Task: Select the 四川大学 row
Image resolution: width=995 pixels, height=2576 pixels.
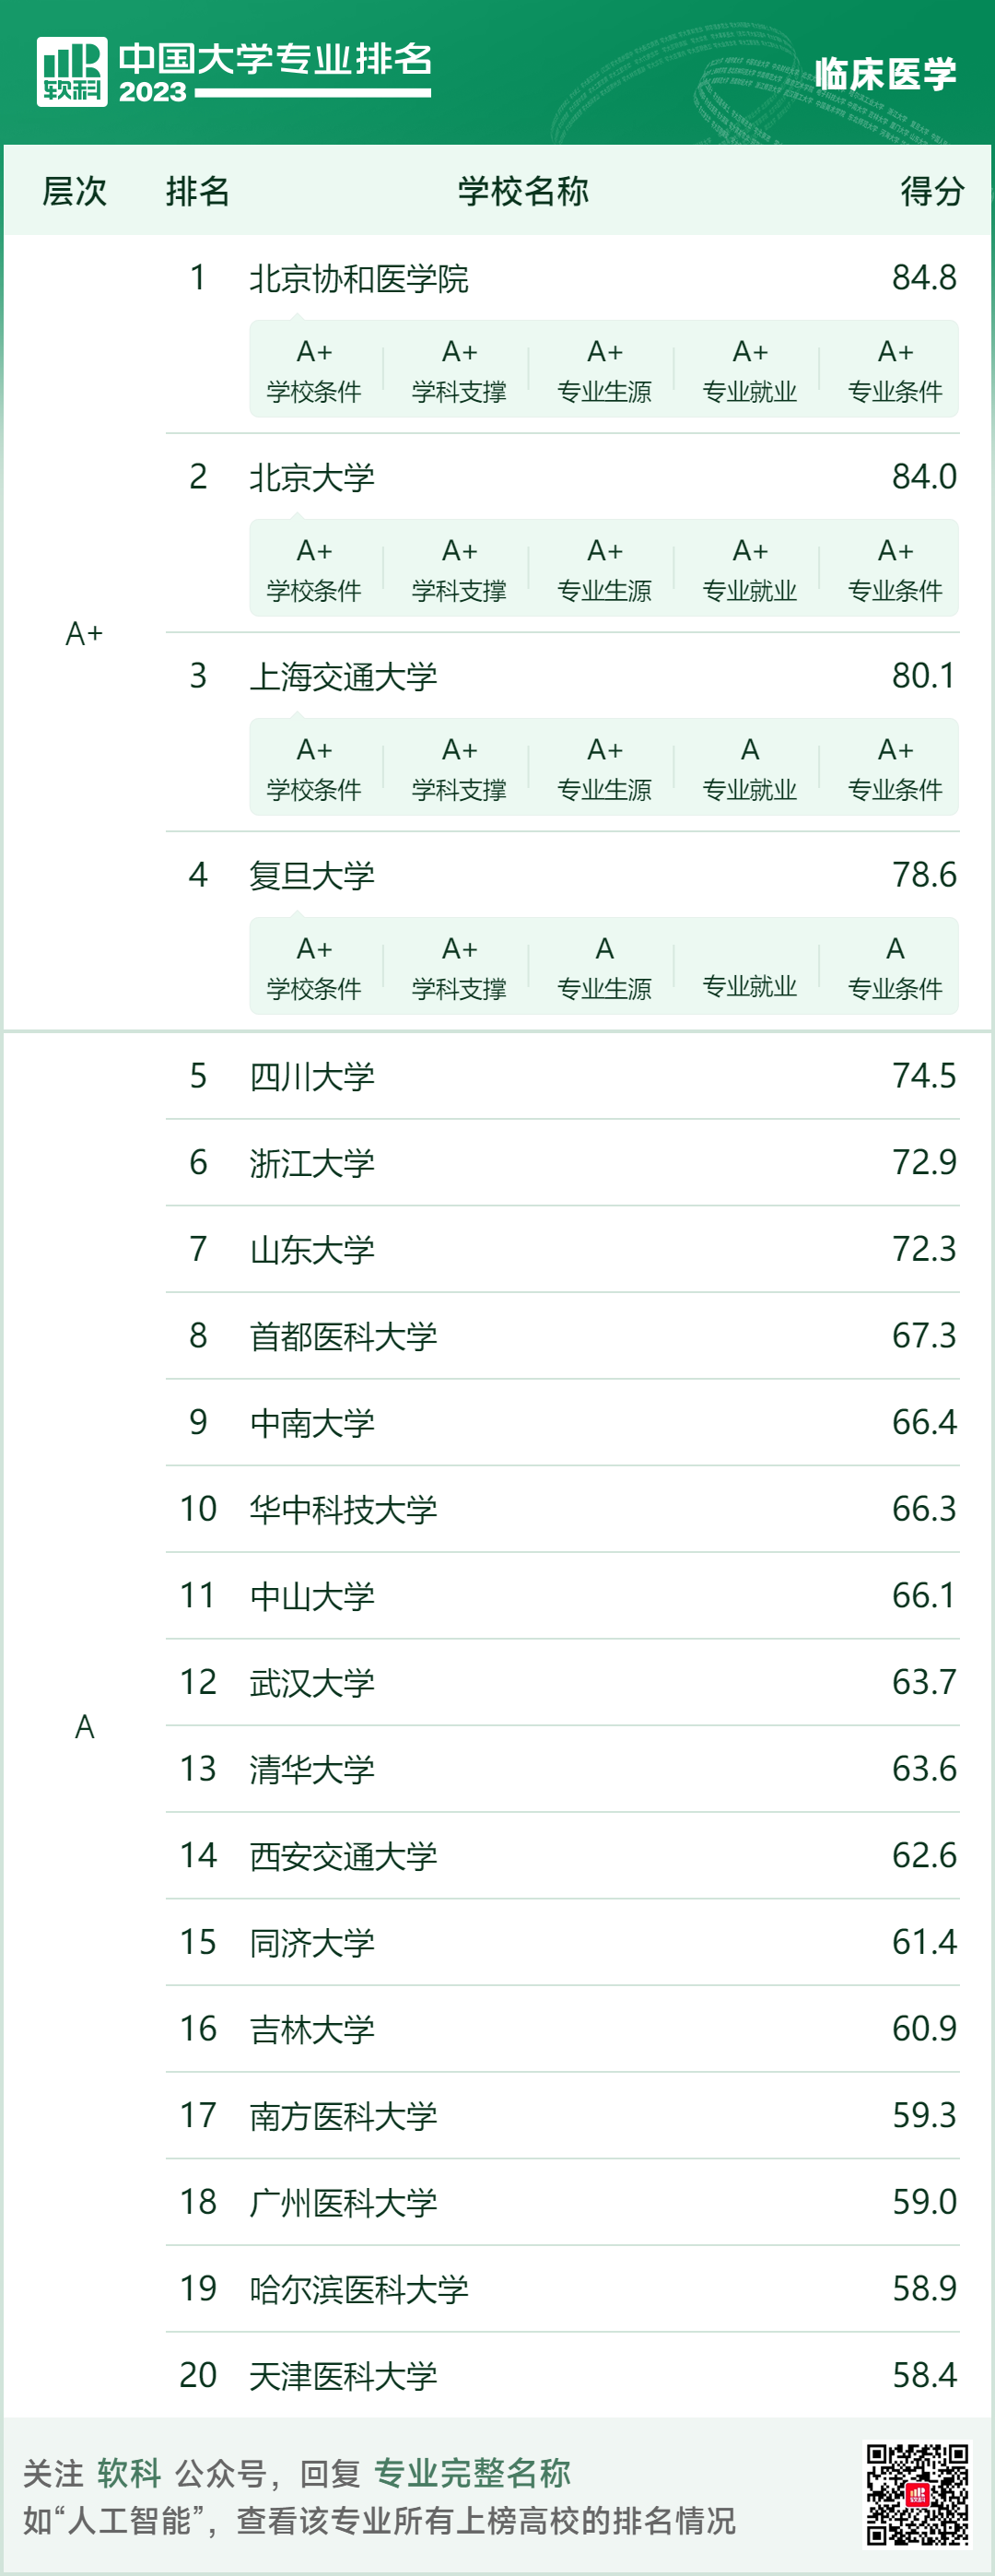Action: tap(562, 1077)
